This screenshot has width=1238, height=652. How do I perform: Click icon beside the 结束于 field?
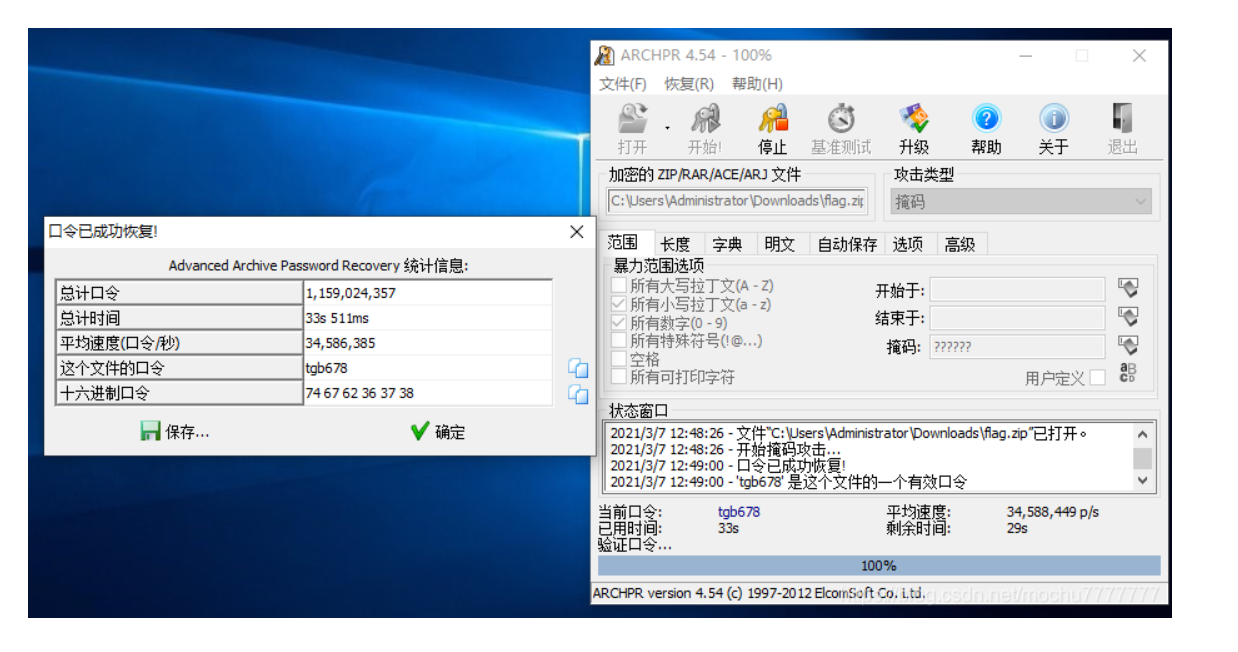coord(1128,317)
